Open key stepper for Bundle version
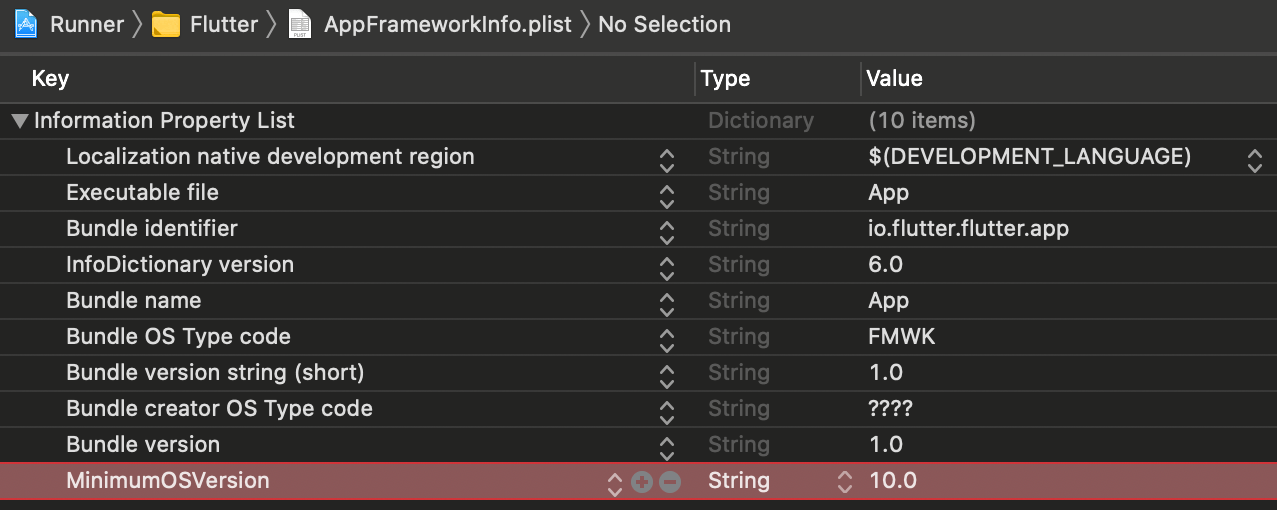 pos(667,446)
